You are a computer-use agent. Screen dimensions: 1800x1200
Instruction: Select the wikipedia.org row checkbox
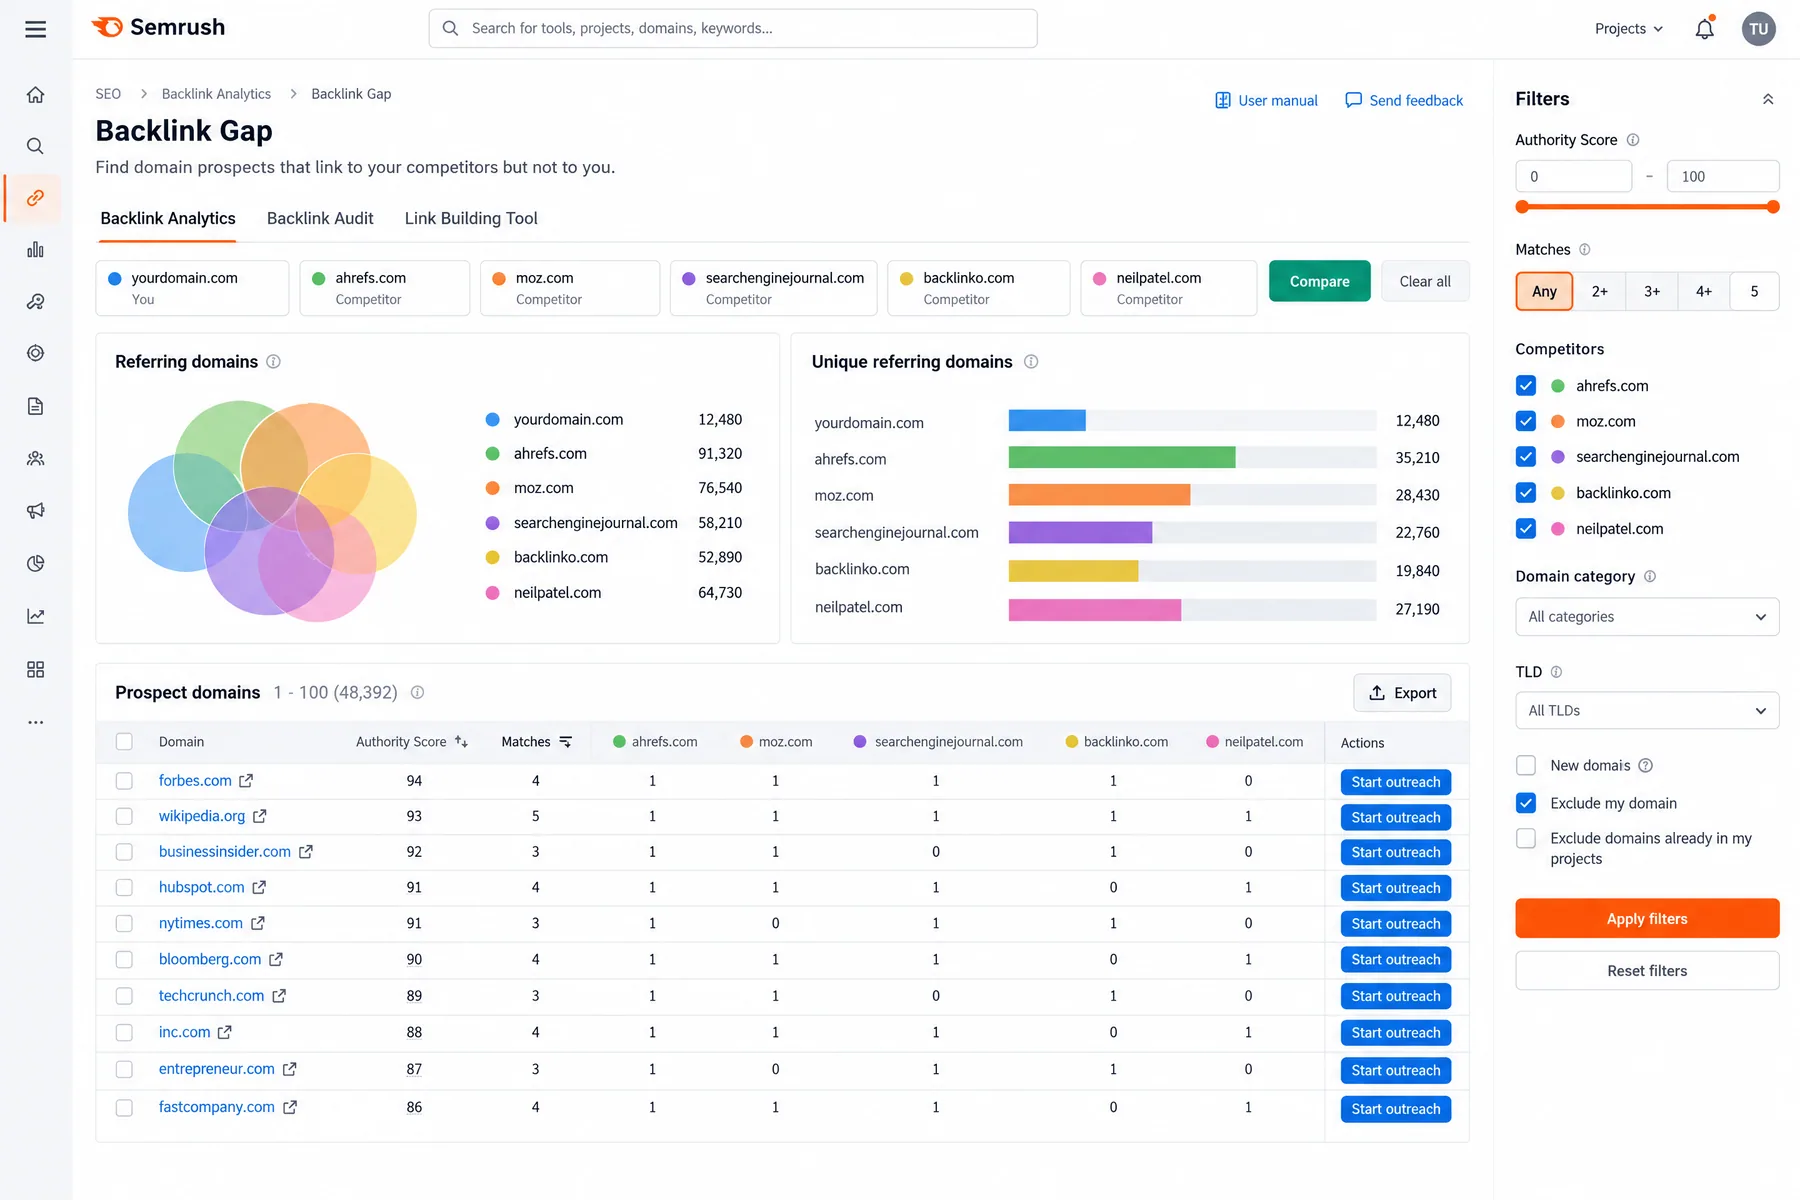coord(124,817)
